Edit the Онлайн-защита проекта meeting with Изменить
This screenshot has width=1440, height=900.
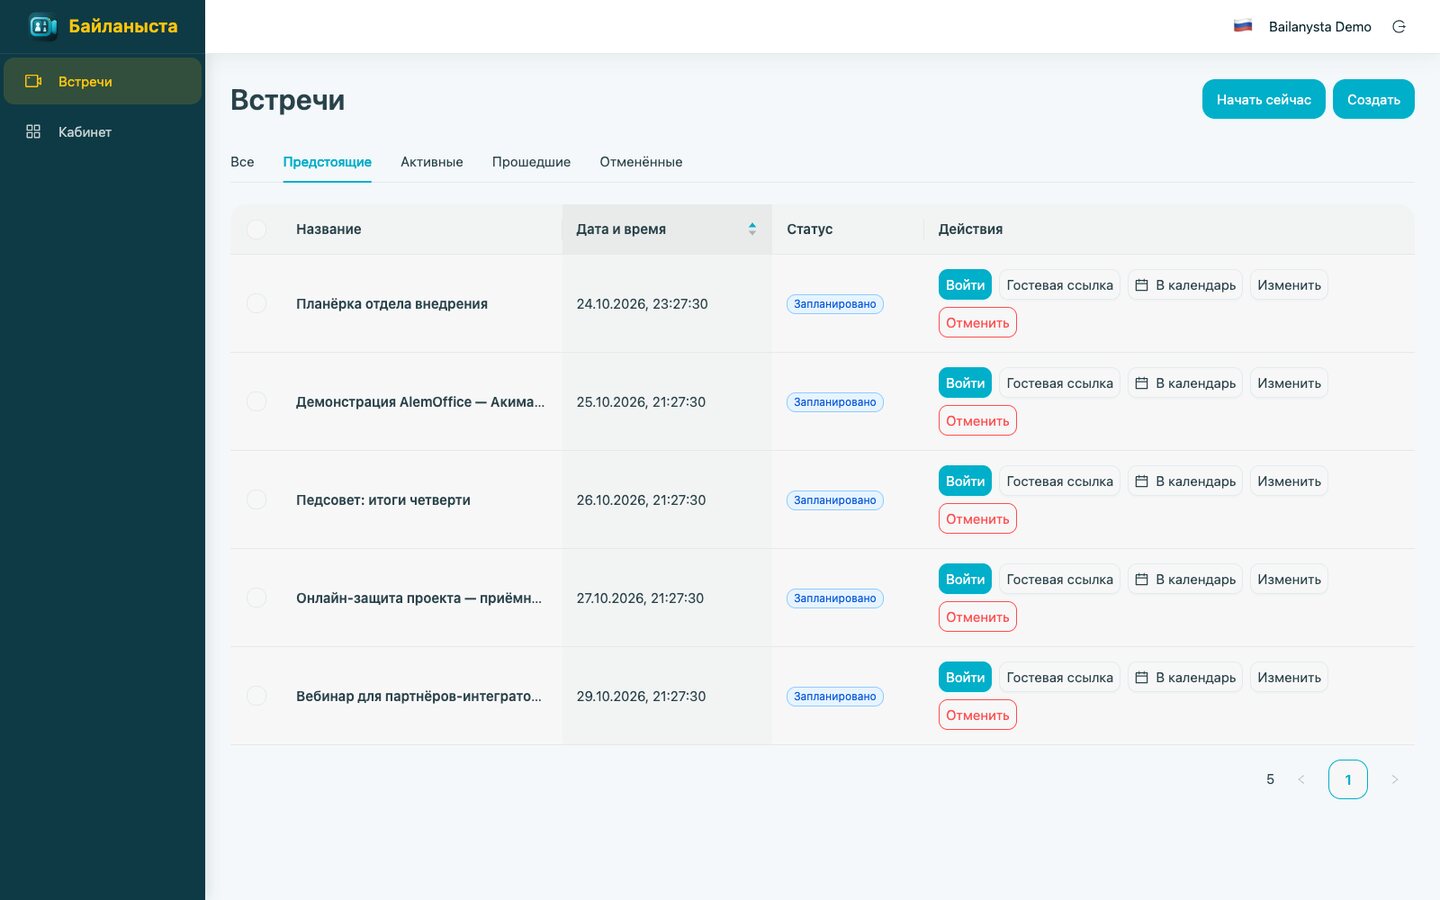1289,579
